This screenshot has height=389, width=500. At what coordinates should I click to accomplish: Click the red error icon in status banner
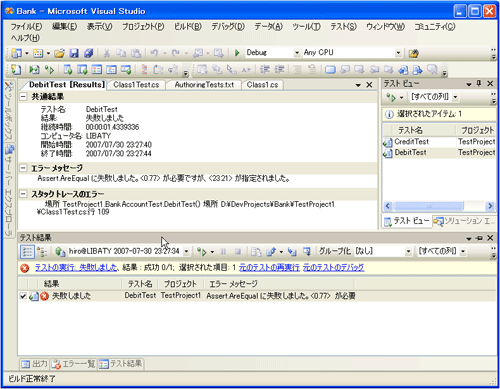pyautogui.click(x=25, y=268)
